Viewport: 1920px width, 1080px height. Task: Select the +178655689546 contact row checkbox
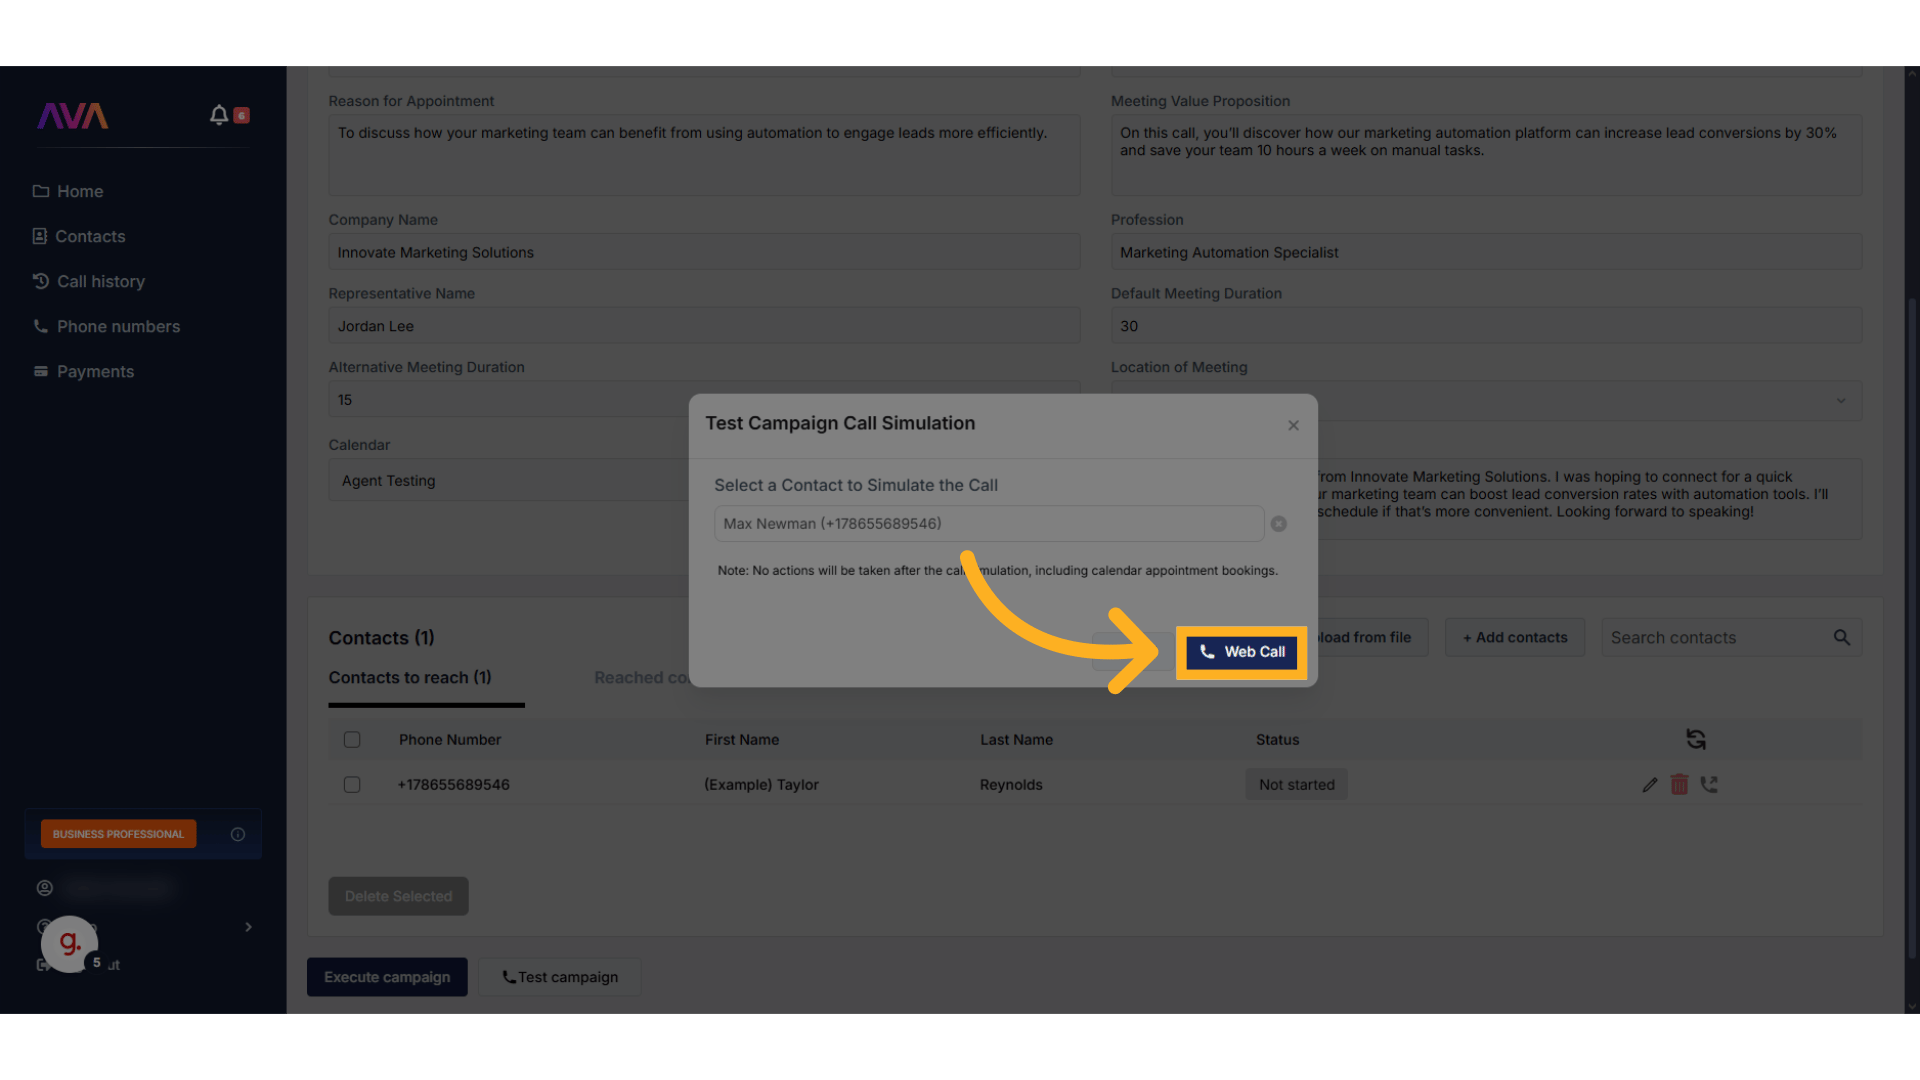click(352, 785)
